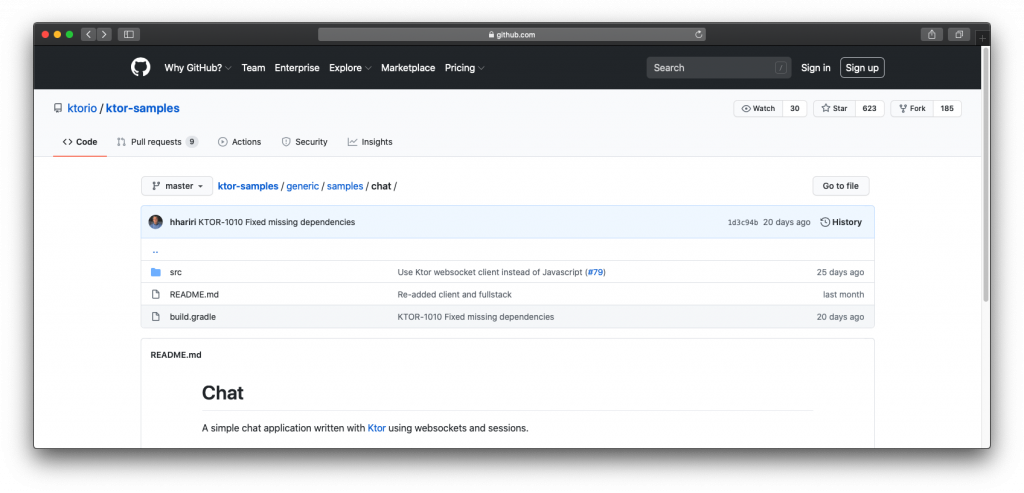This screenshot has width=1024, height=493.
Task: Switch to the Pull requests tab
Action: (157, 142)
